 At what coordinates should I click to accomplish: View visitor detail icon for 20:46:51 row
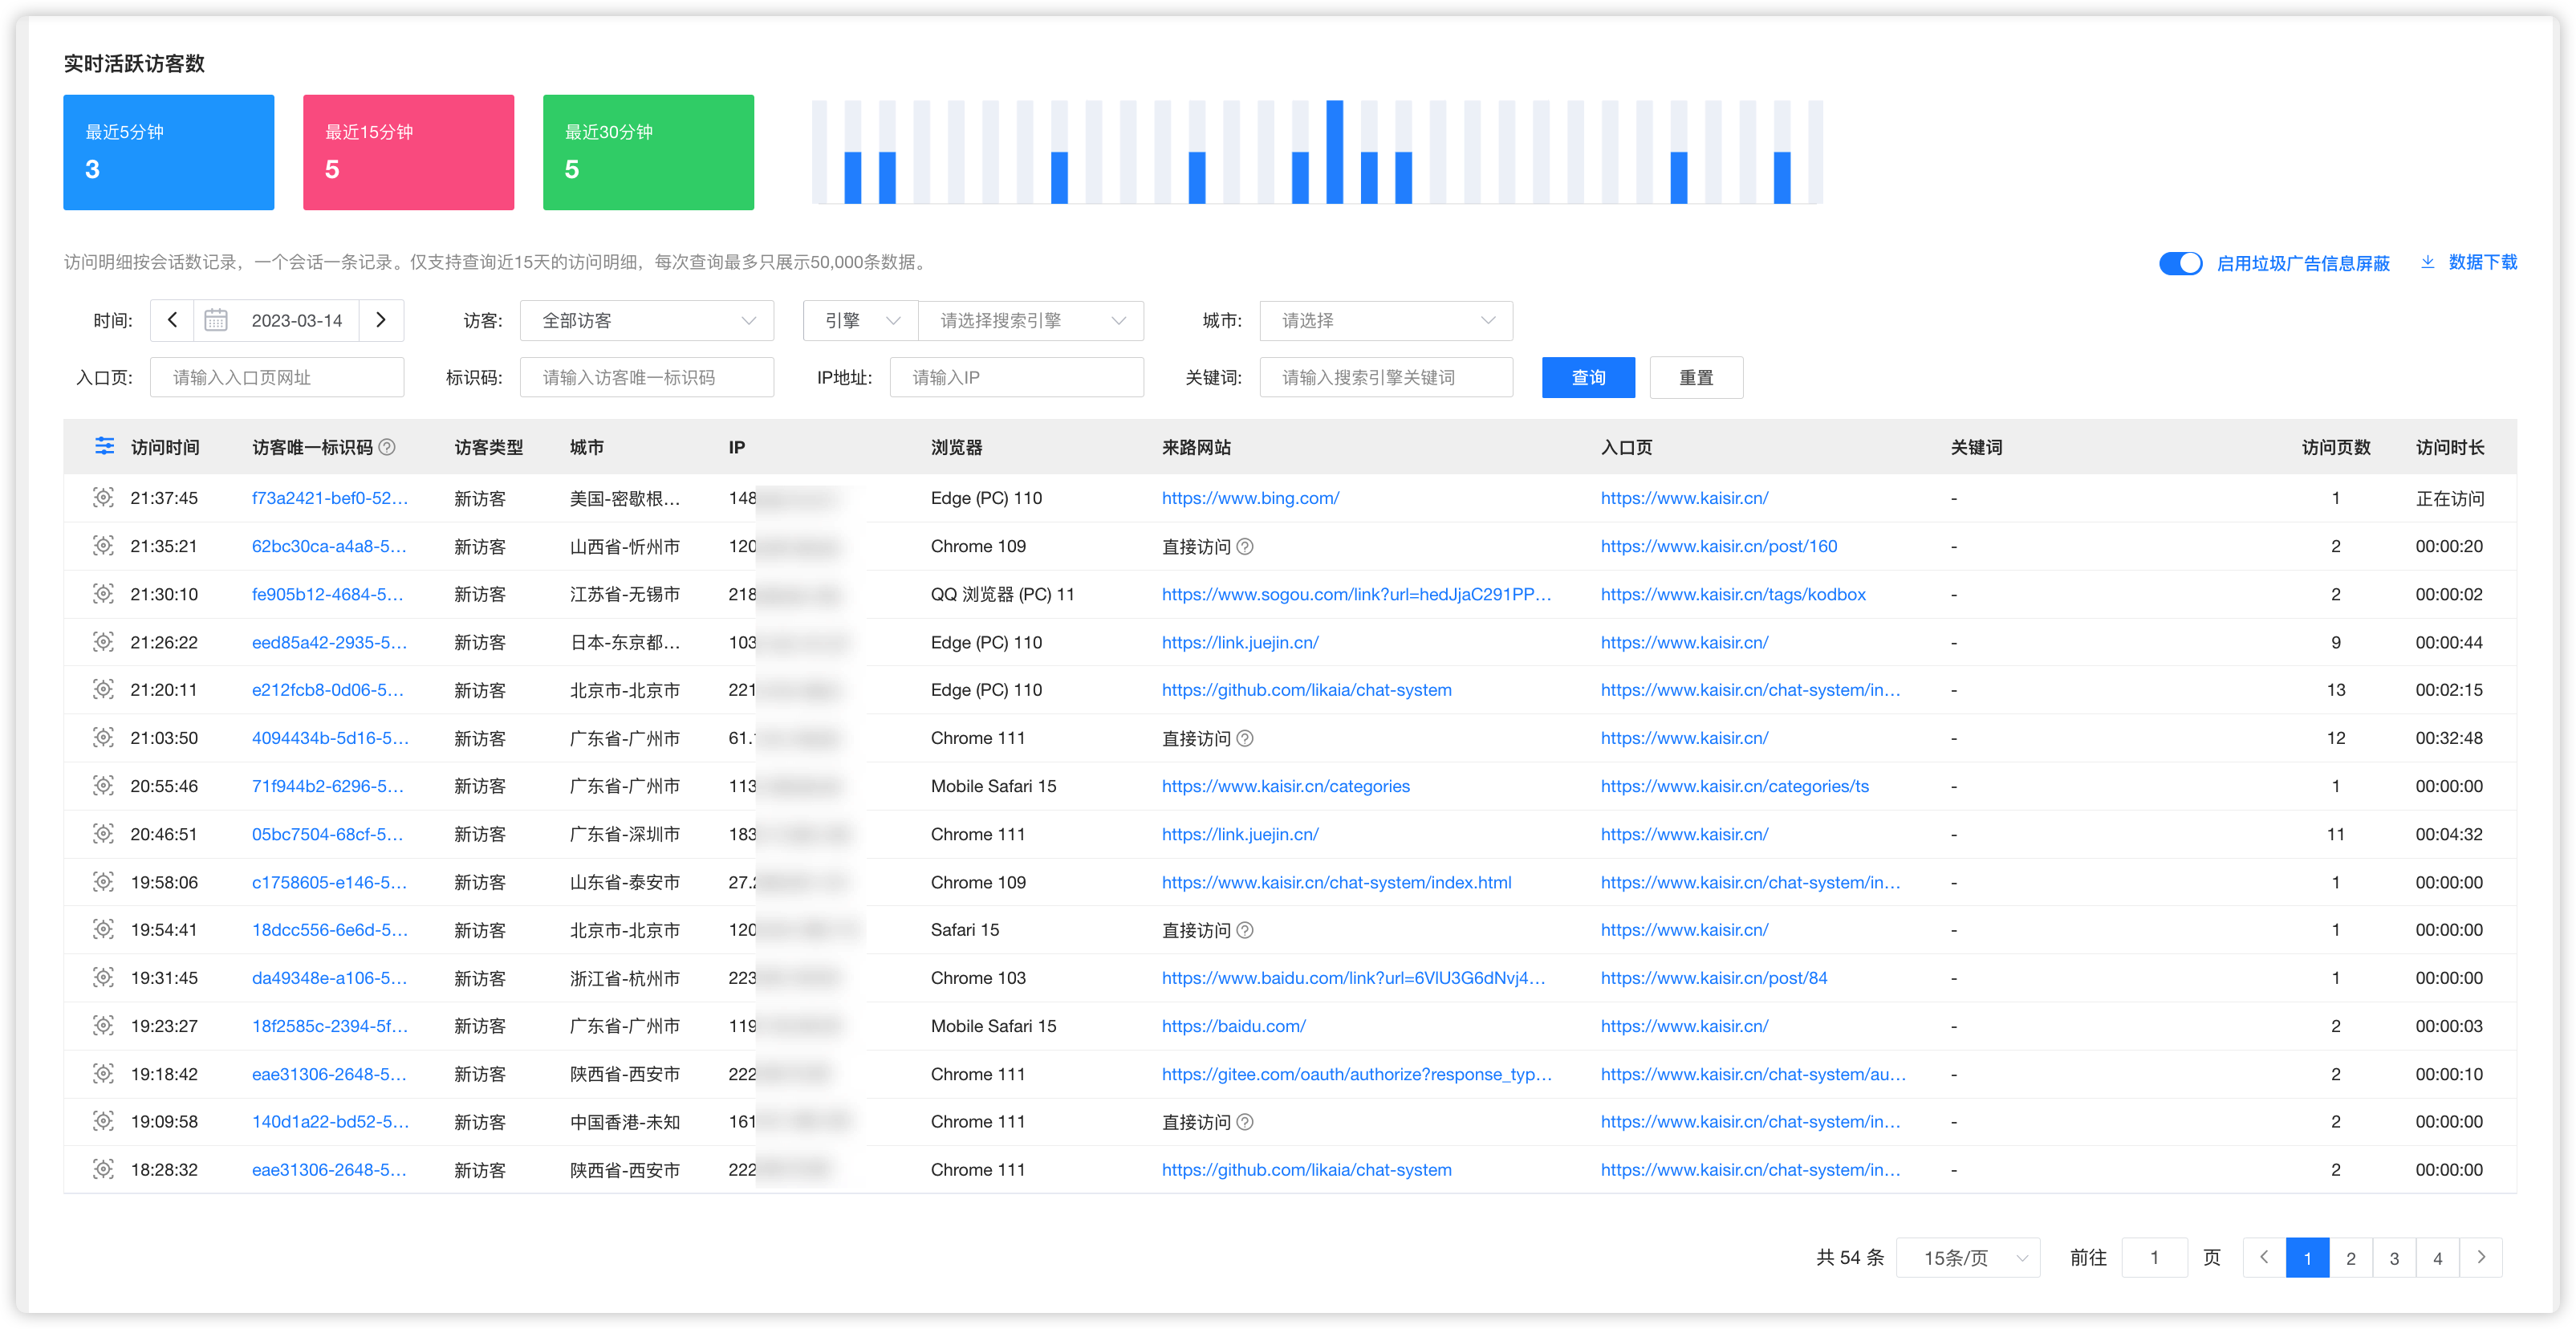click(x=103, y=833)
